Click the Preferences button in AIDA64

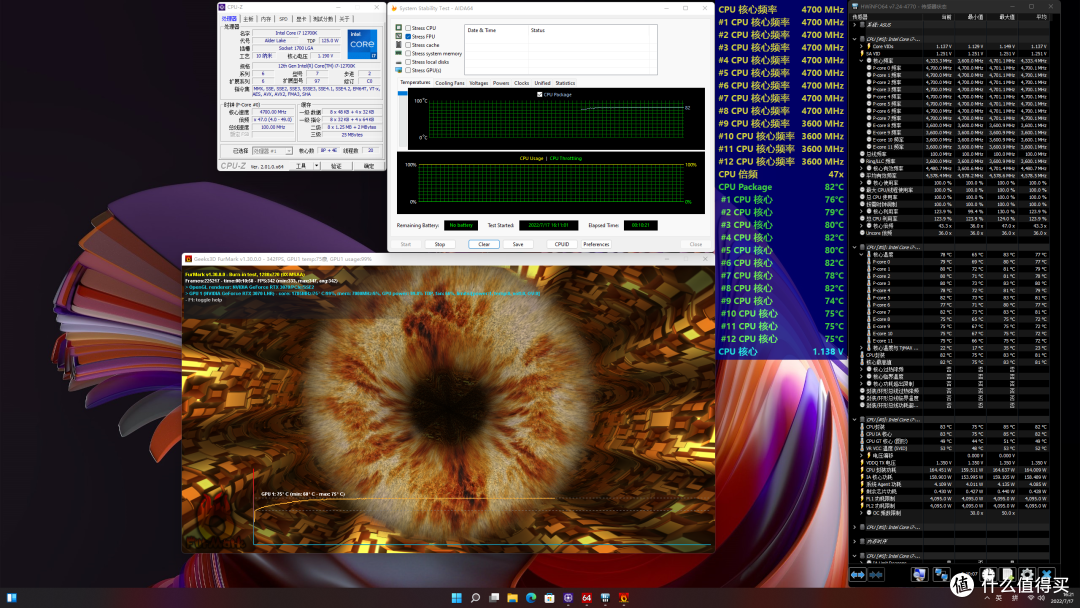pos(596,244)
